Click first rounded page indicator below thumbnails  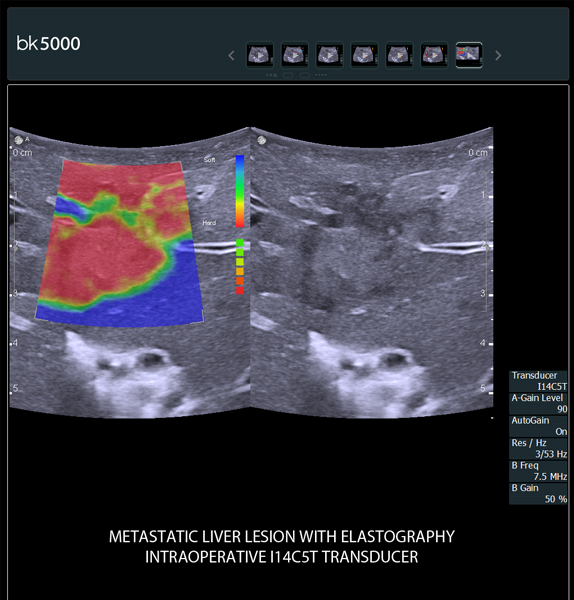point(288,75)
